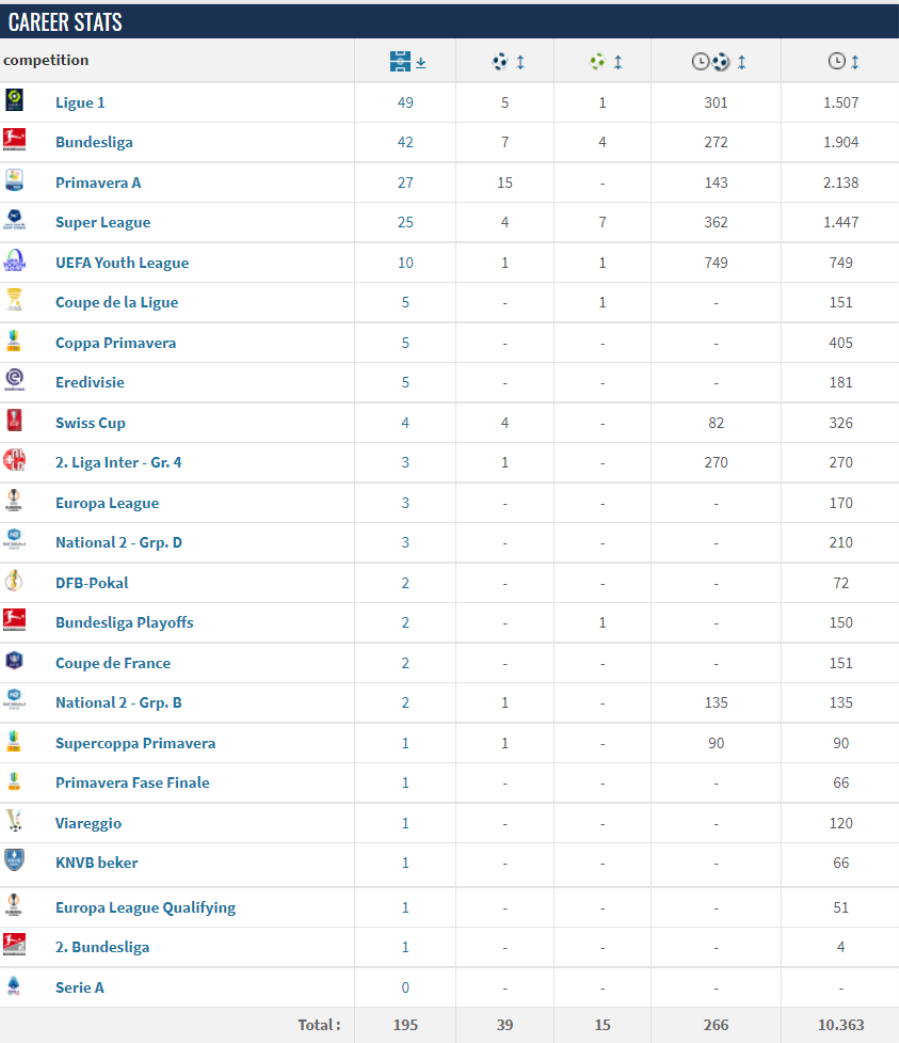Open the Serie A competition link
This screenshot has height=1043, width=899.
point(80,988)
